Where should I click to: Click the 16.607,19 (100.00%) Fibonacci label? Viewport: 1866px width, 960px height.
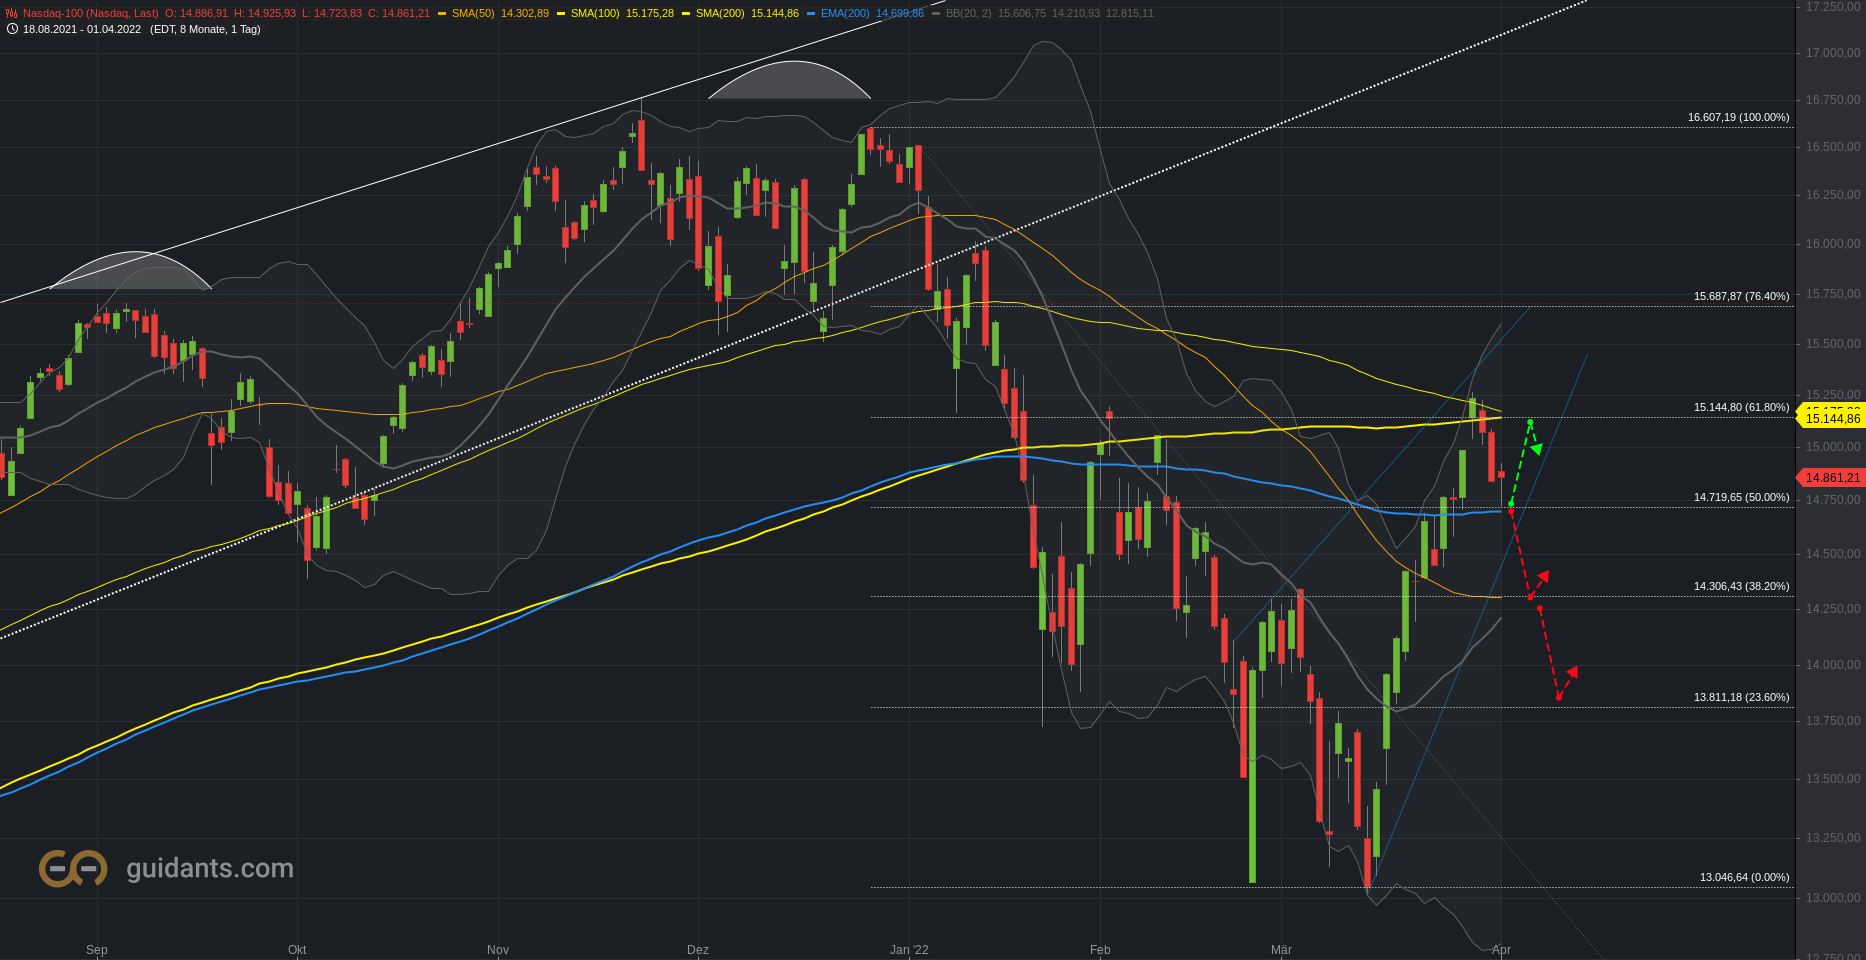[1739, 117]
